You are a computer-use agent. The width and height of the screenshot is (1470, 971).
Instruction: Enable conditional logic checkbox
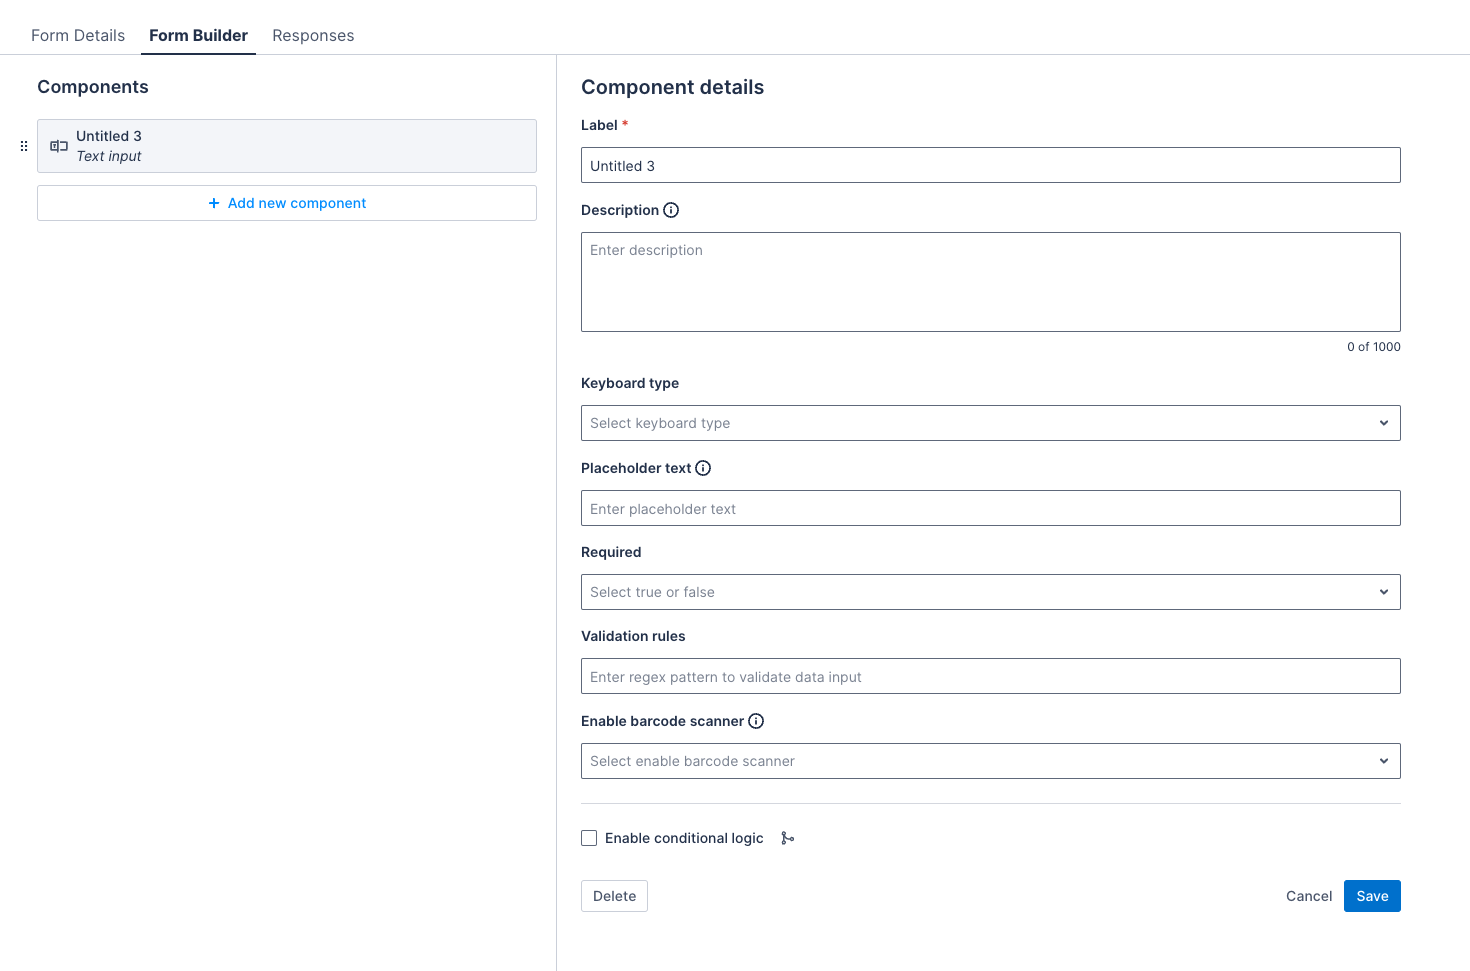coord(589,838)
